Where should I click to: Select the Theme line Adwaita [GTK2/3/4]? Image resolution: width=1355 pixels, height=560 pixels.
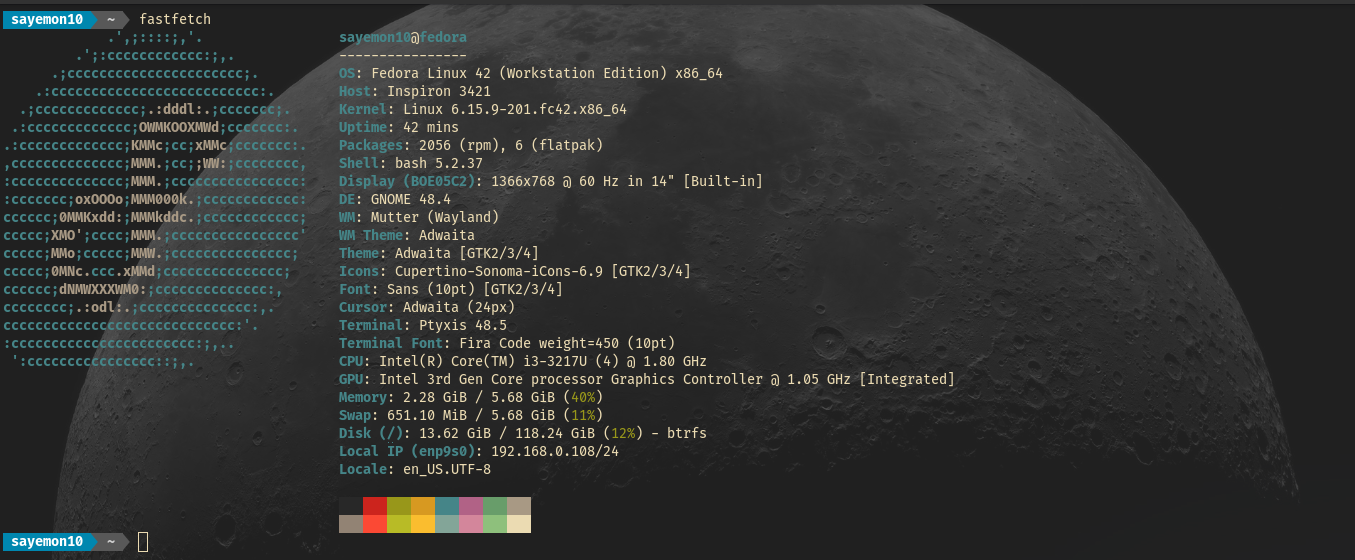(x=439, y=253)
